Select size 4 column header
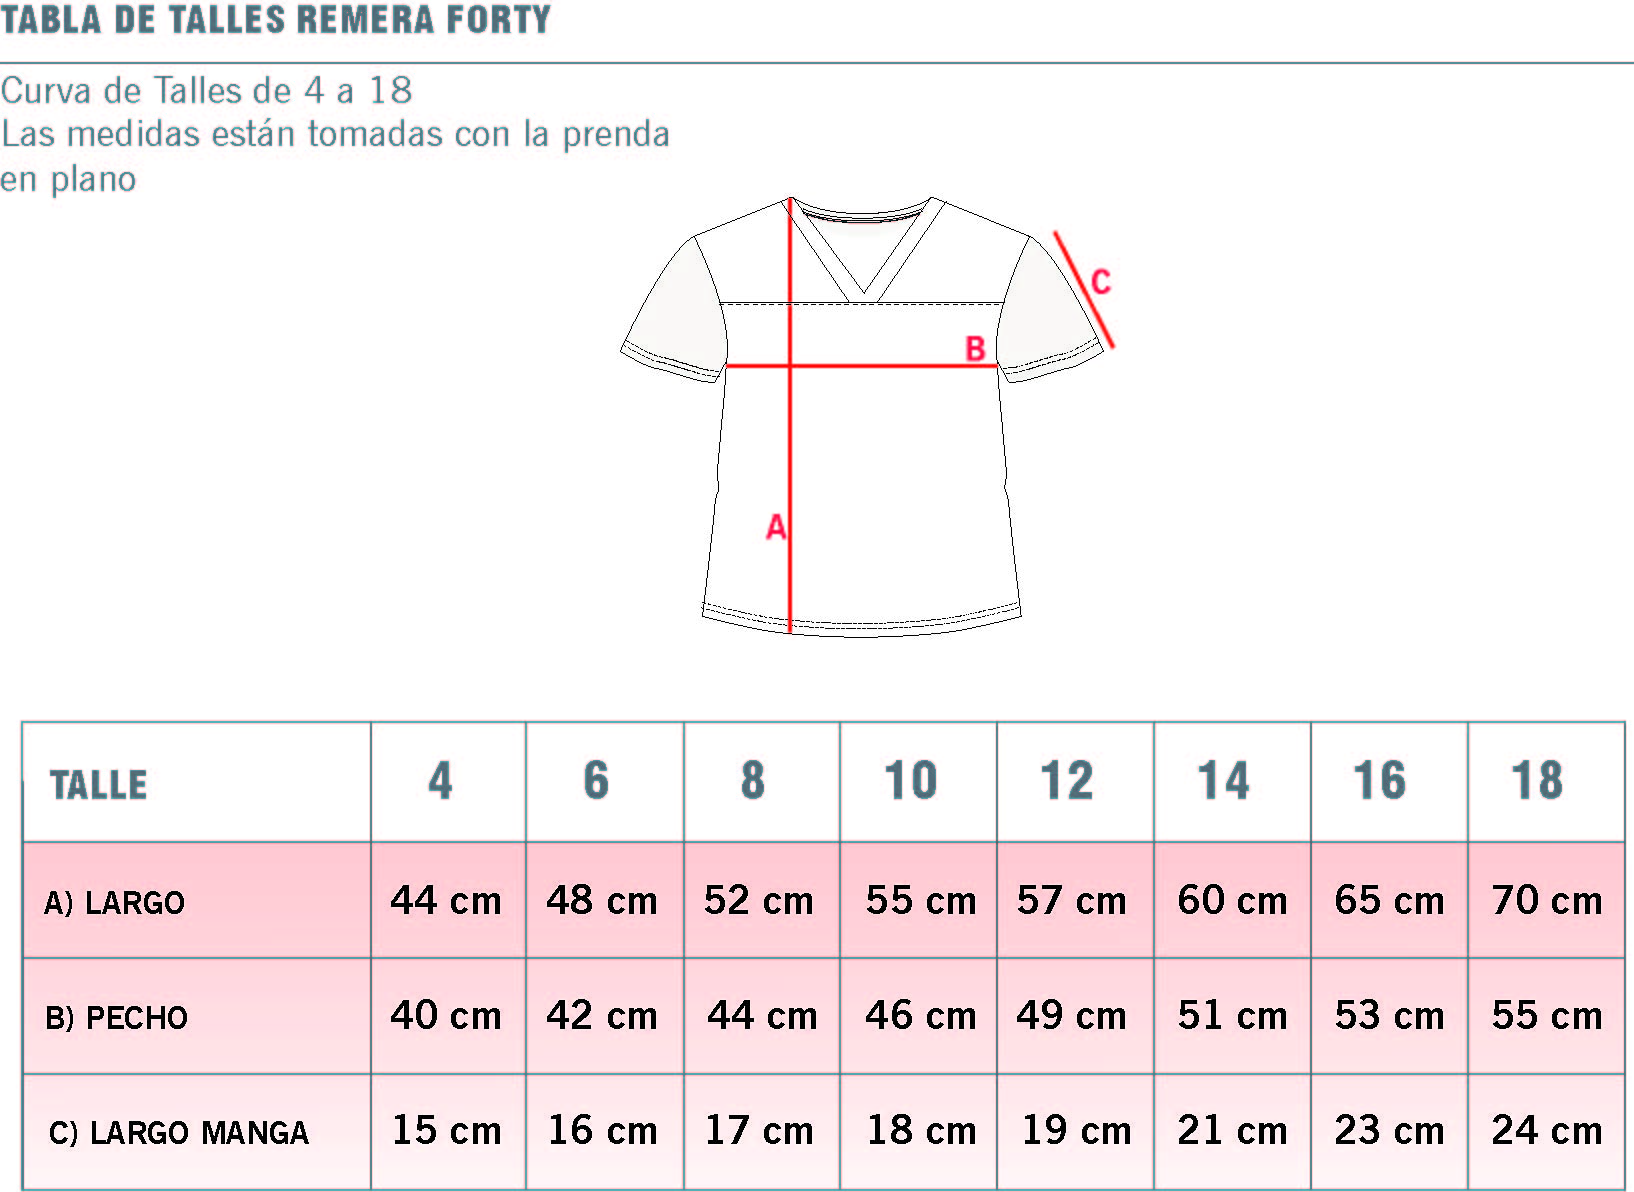This screenshot has width=1634, height=1192. click(x=449, y=782)
